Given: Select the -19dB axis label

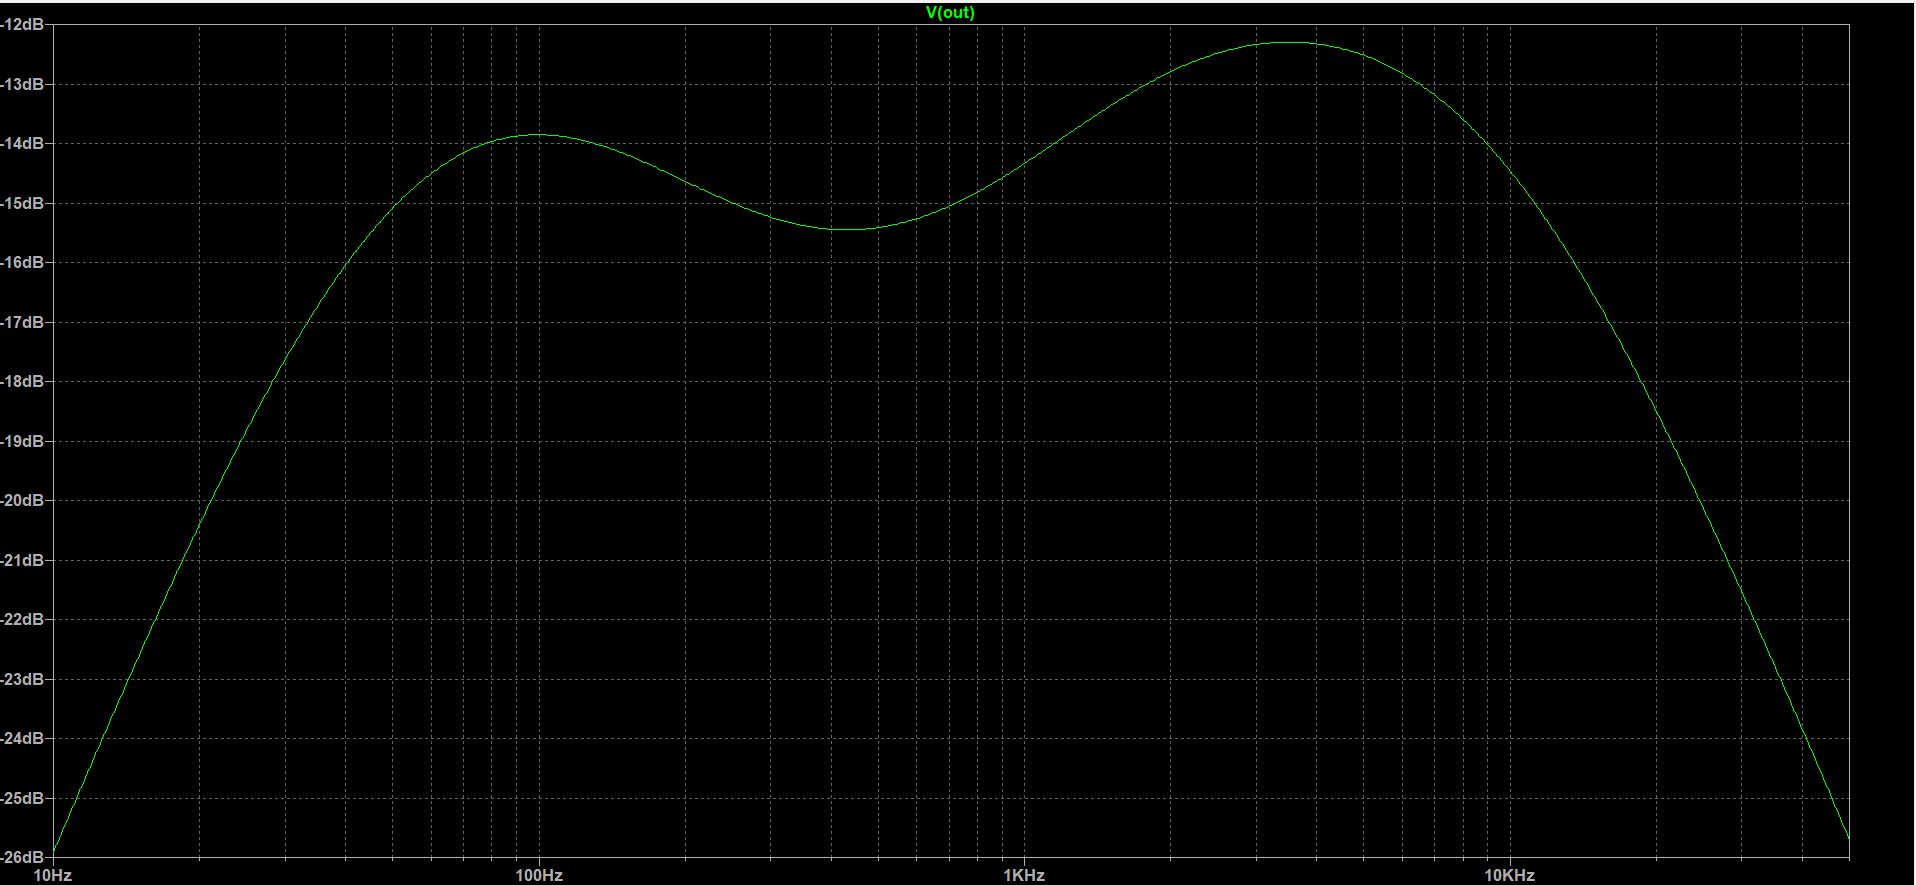Looking at the screenshot, I should click(22, 441).
